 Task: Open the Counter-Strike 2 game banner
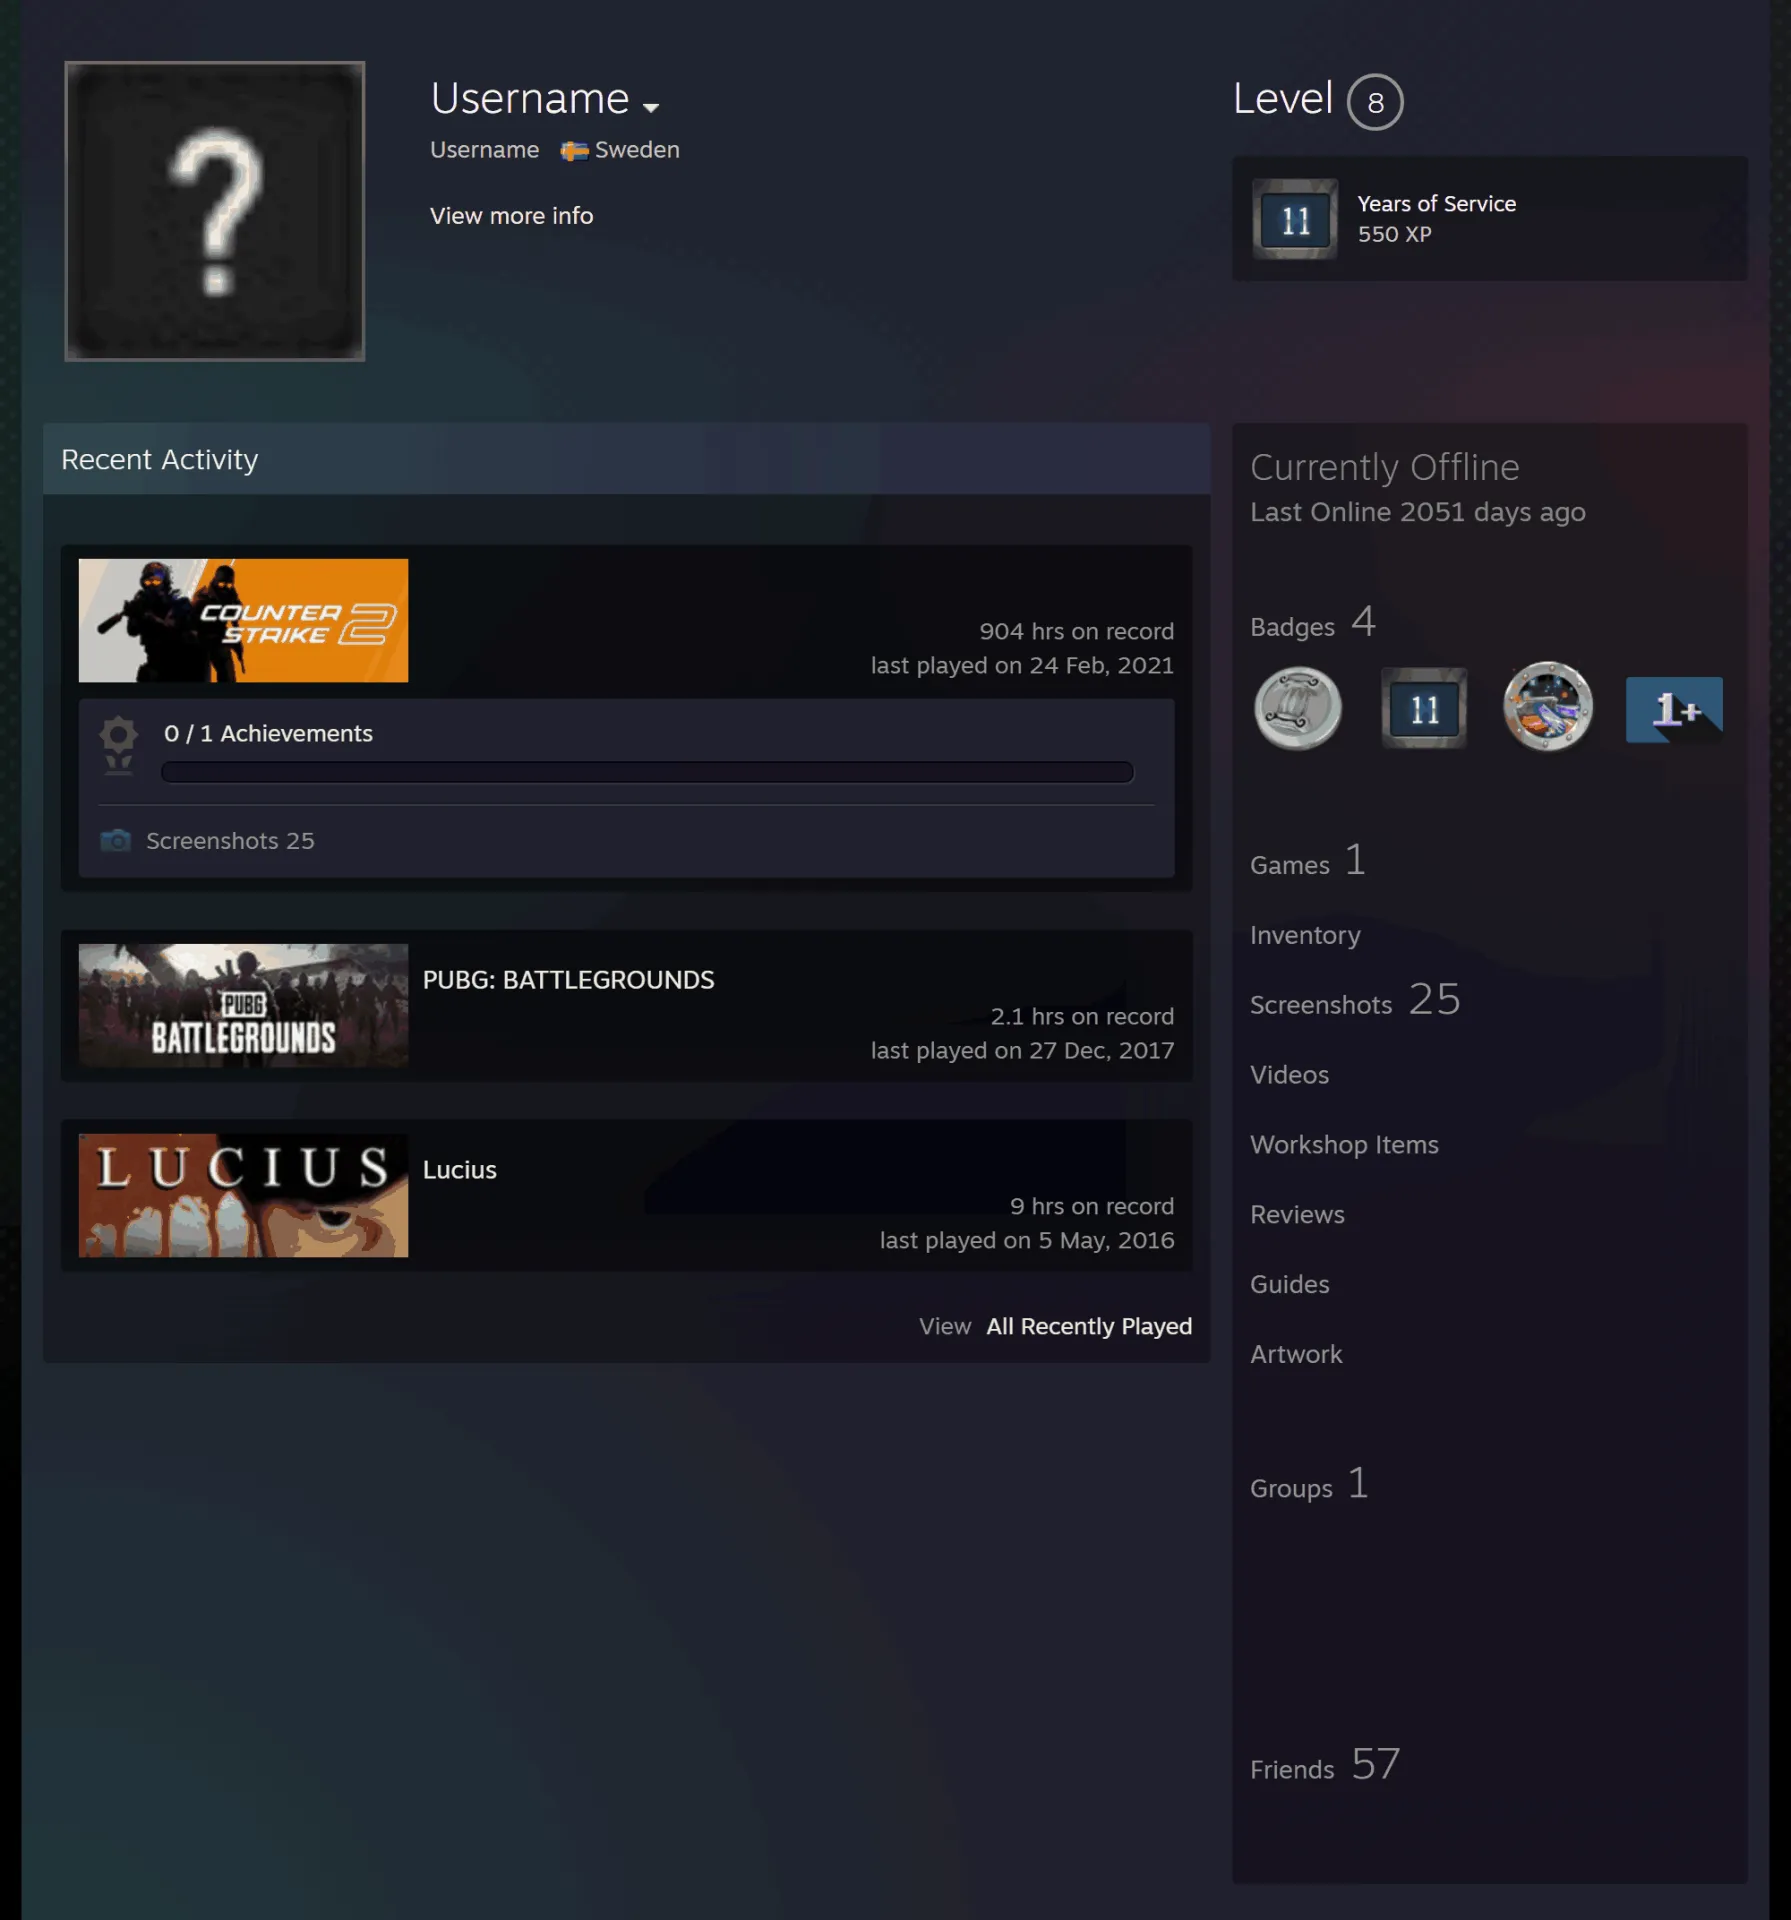pyautogui.click(x=243, y=621)
